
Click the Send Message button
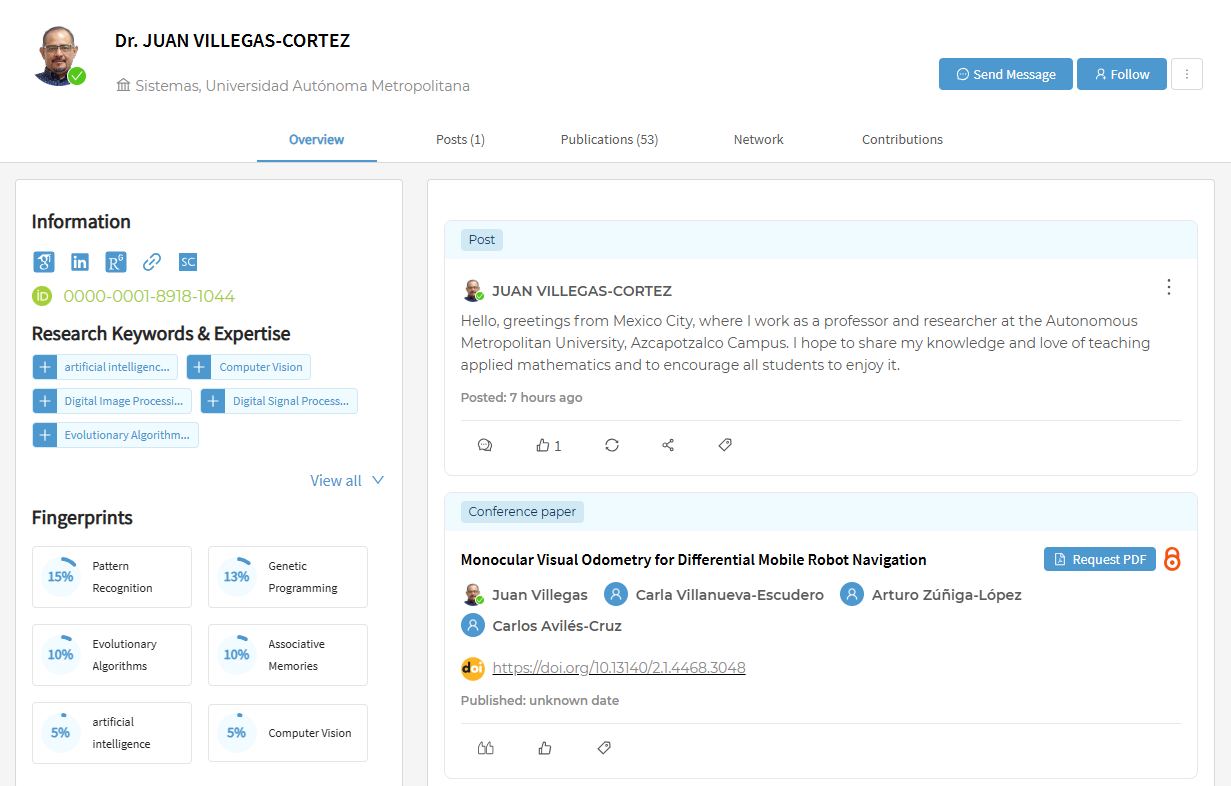click(1006, 74)
